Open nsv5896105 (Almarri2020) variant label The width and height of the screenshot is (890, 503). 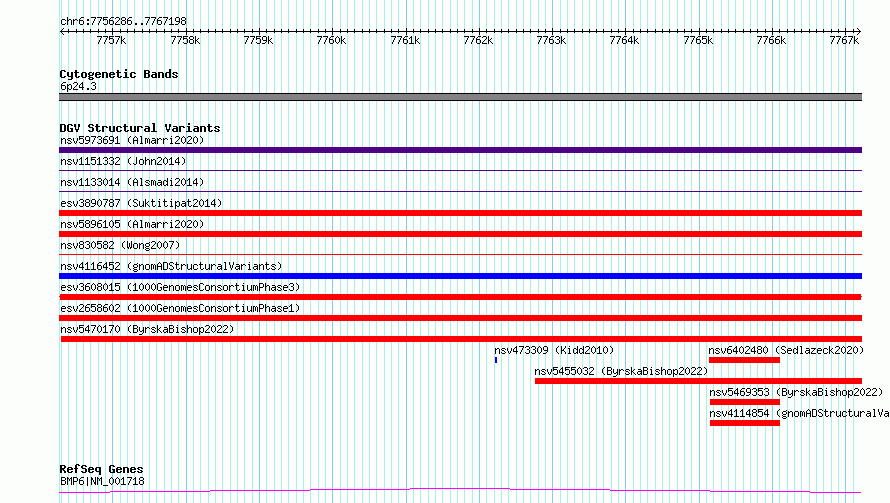click(132, 224)
